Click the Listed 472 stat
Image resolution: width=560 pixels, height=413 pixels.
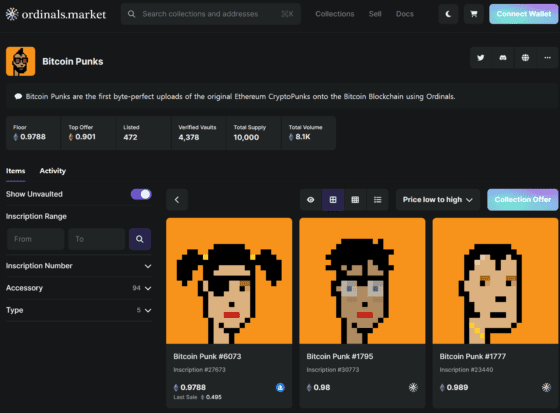click(x=144, y=133)
